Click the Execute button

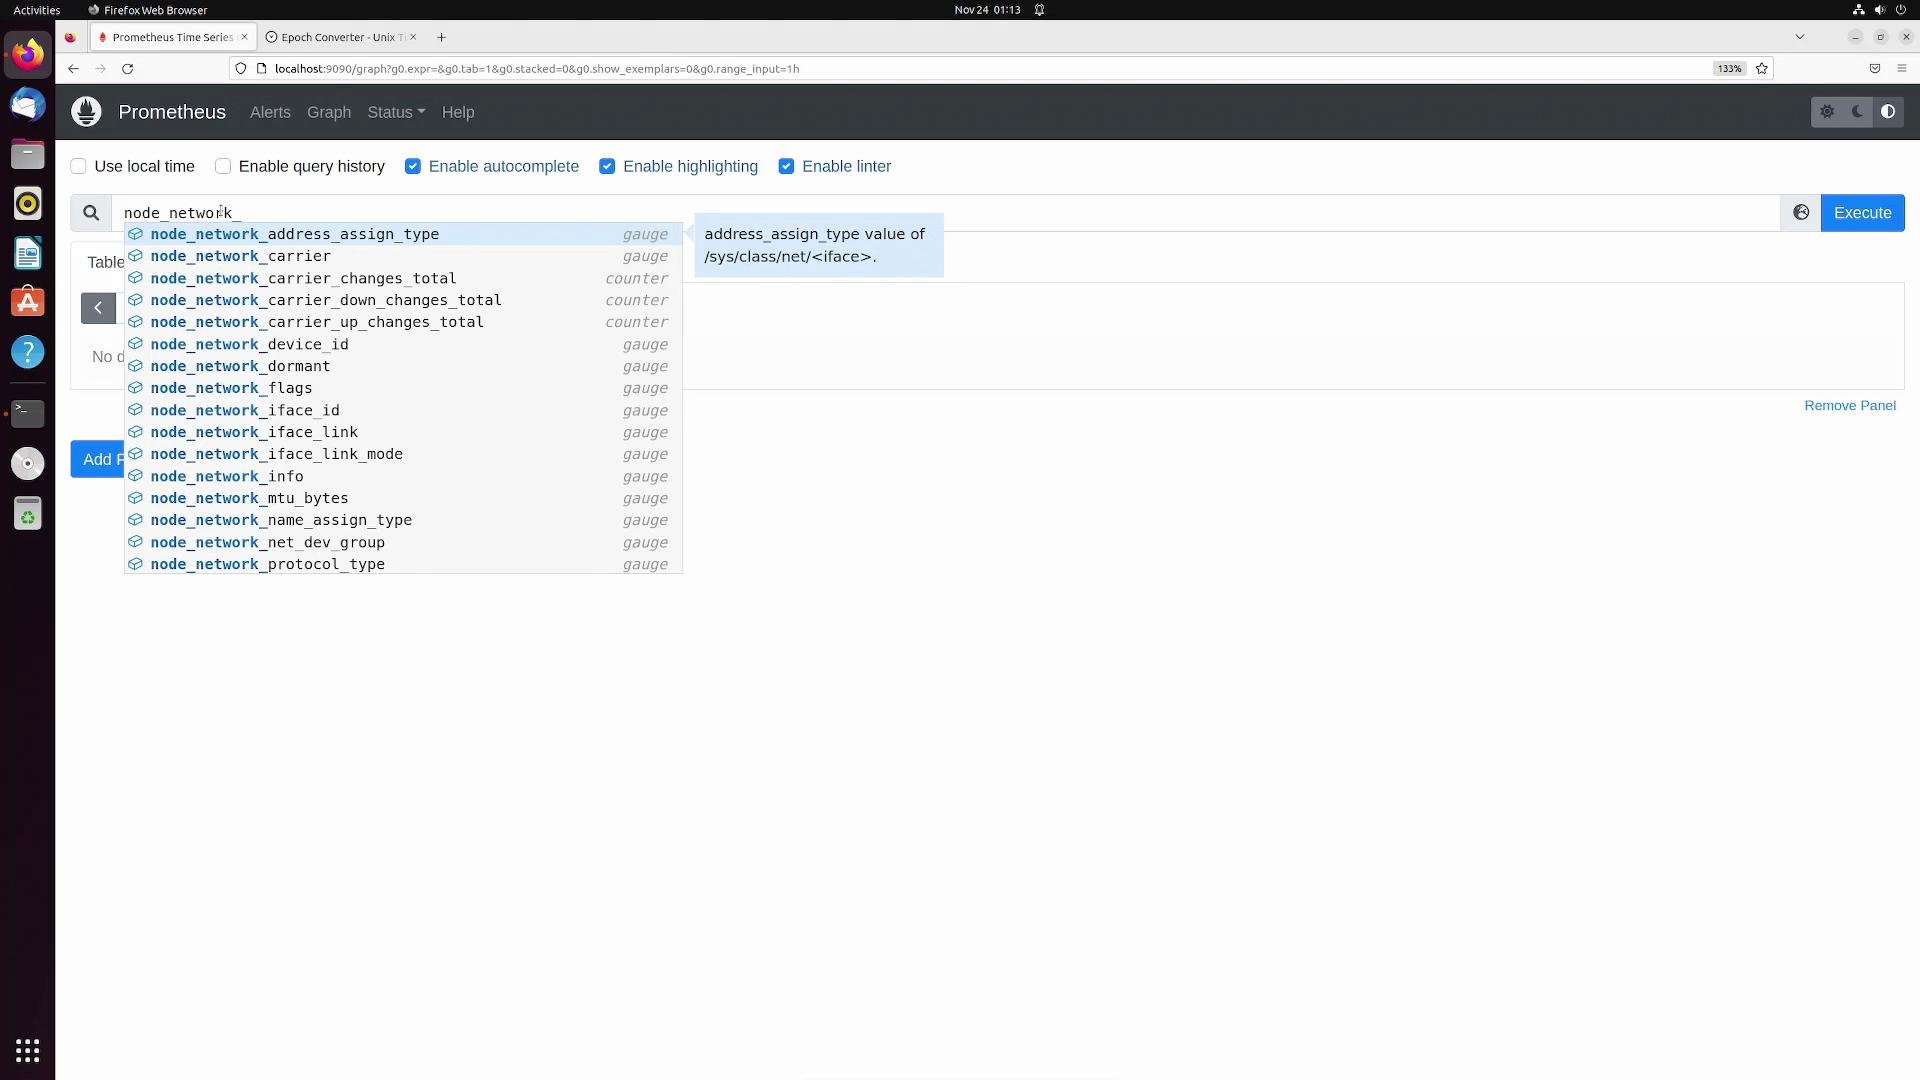click(x=1862, y=213)
